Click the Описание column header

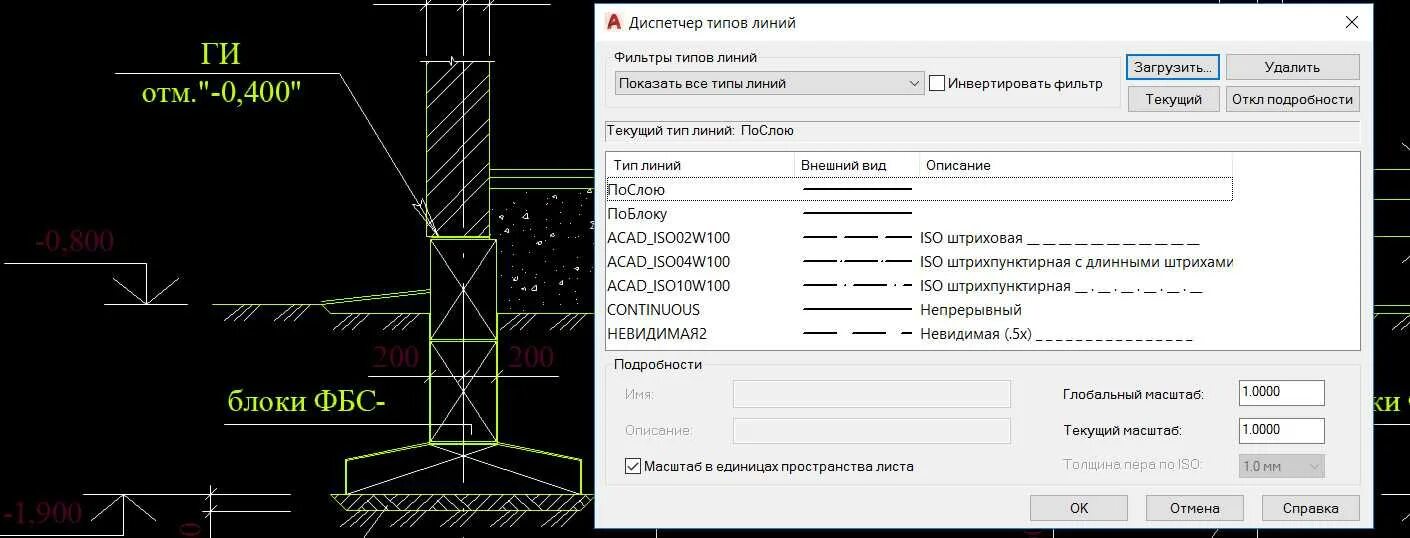(1075, 165)
